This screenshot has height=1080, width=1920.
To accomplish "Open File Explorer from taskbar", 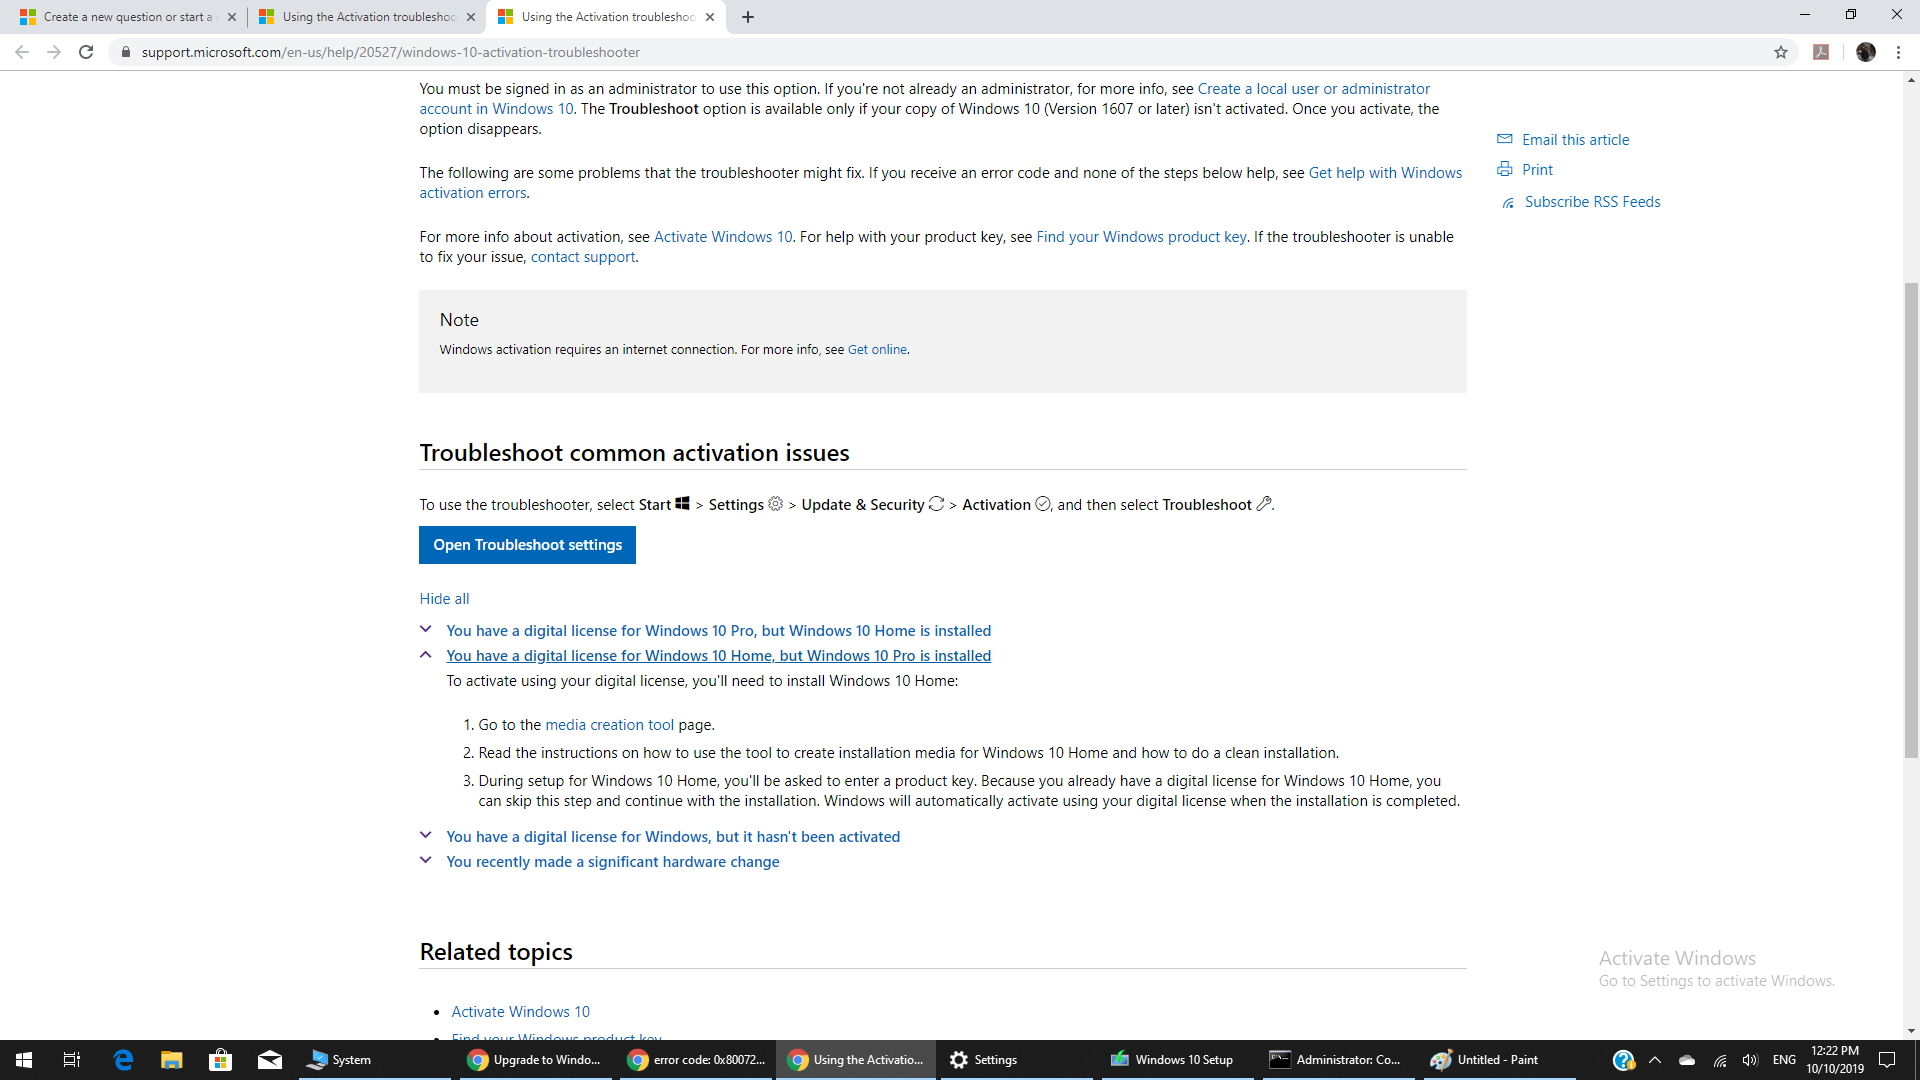I will pos(172,1060).
